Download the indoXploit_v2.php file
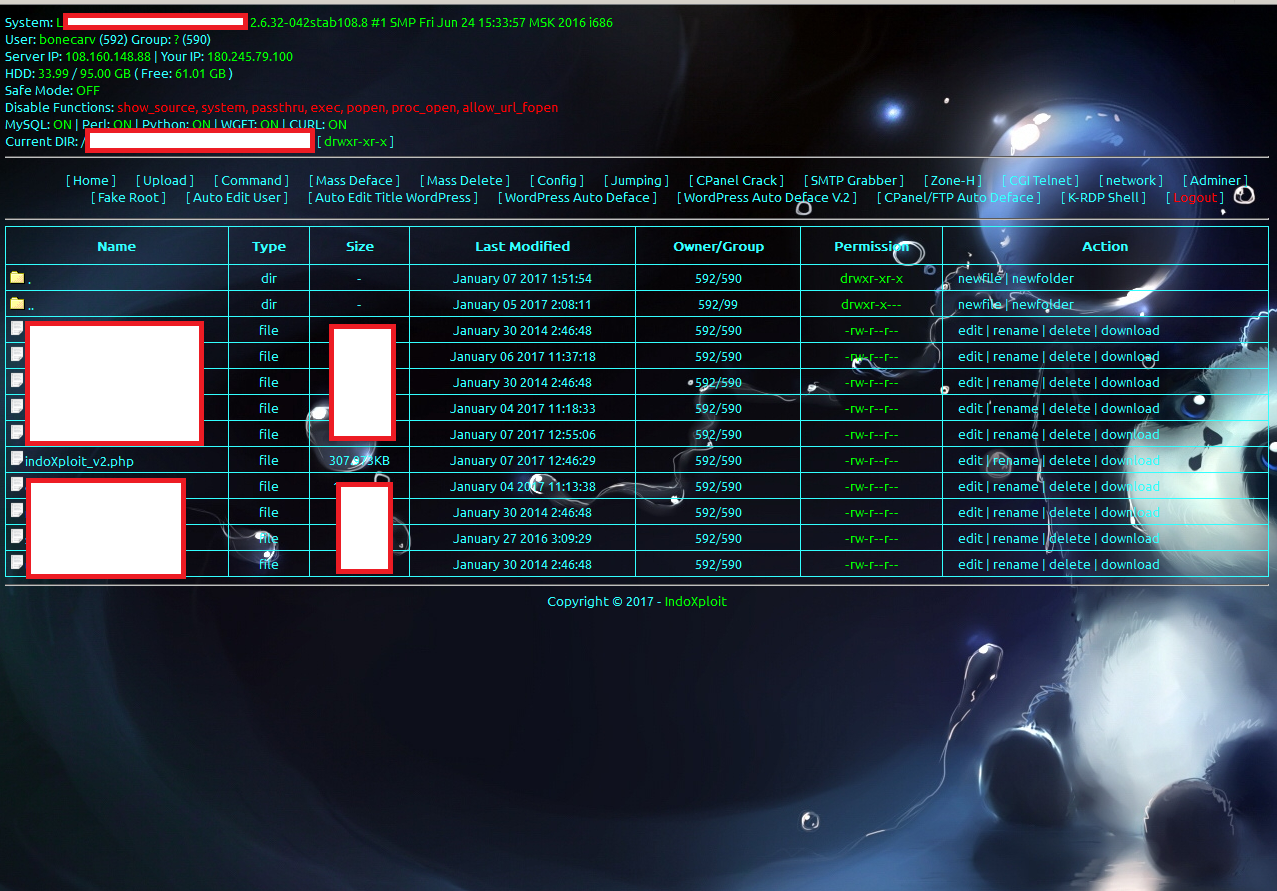Image resolution: width=1277 pixels, height=891 pixels. (x=1129, y=459)
